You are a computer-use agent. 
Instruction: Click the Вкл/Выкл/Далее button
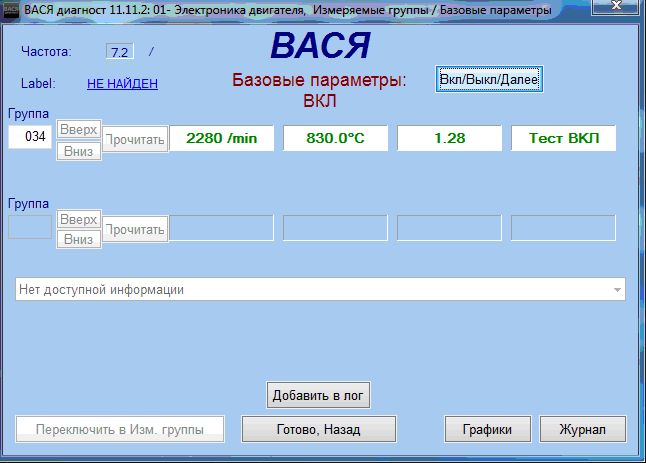(489, 79)
